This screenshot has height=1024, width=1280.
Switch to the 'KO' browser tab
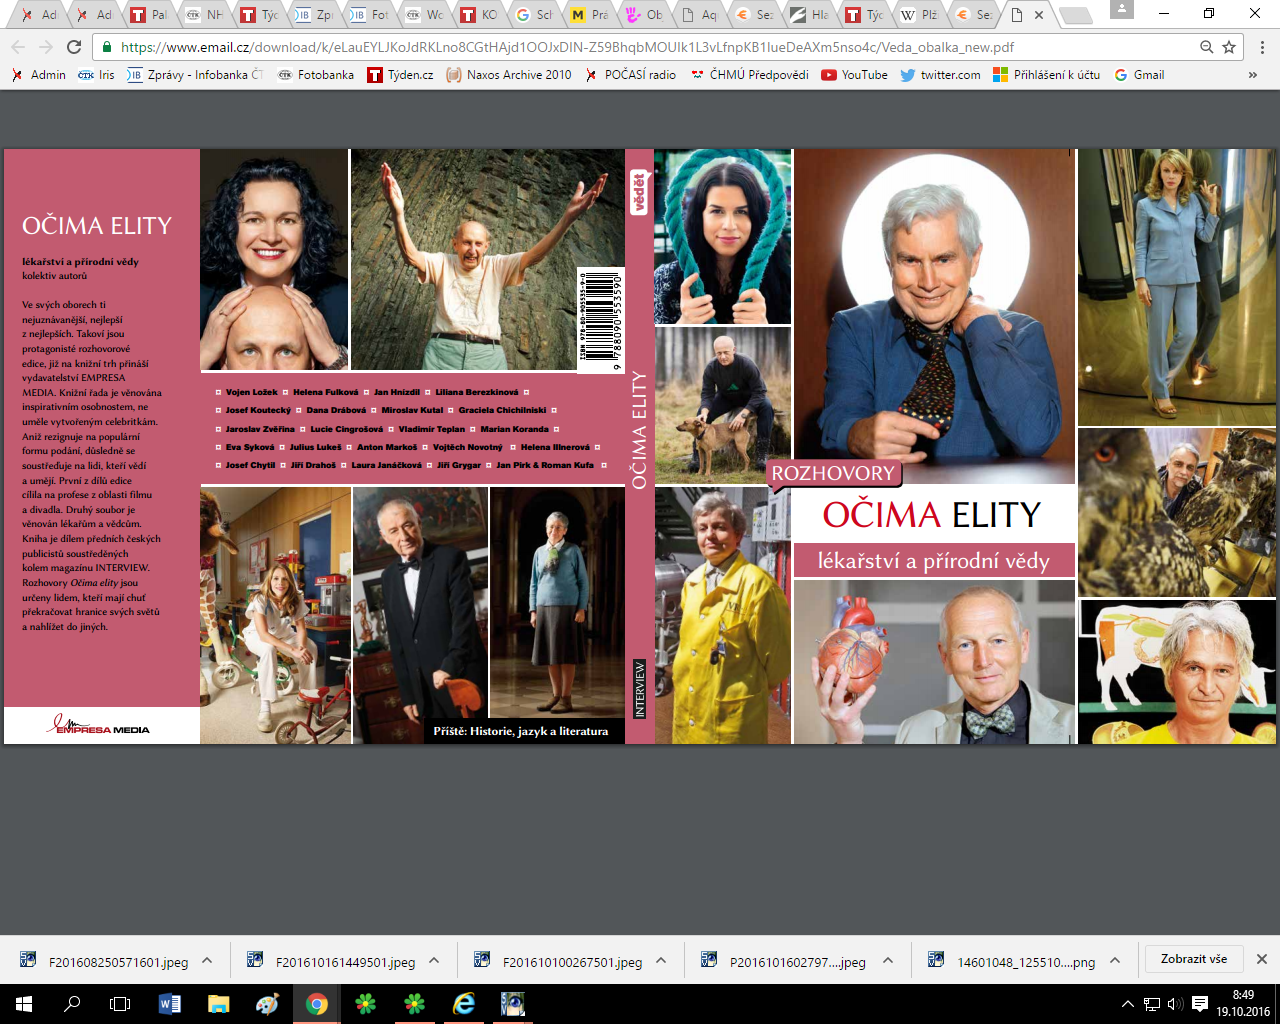click(x=479, y=15)
